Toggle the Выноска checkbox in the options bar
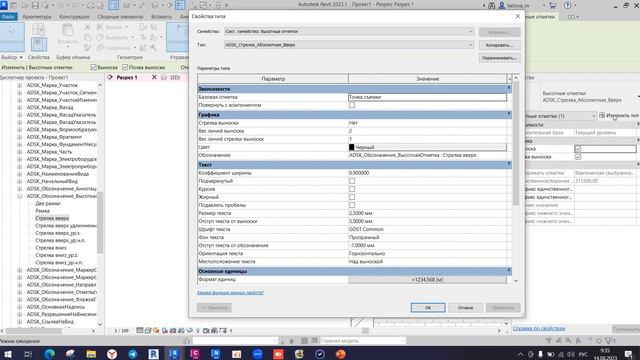This screenshot has width=640, height=360. [93, 67]
